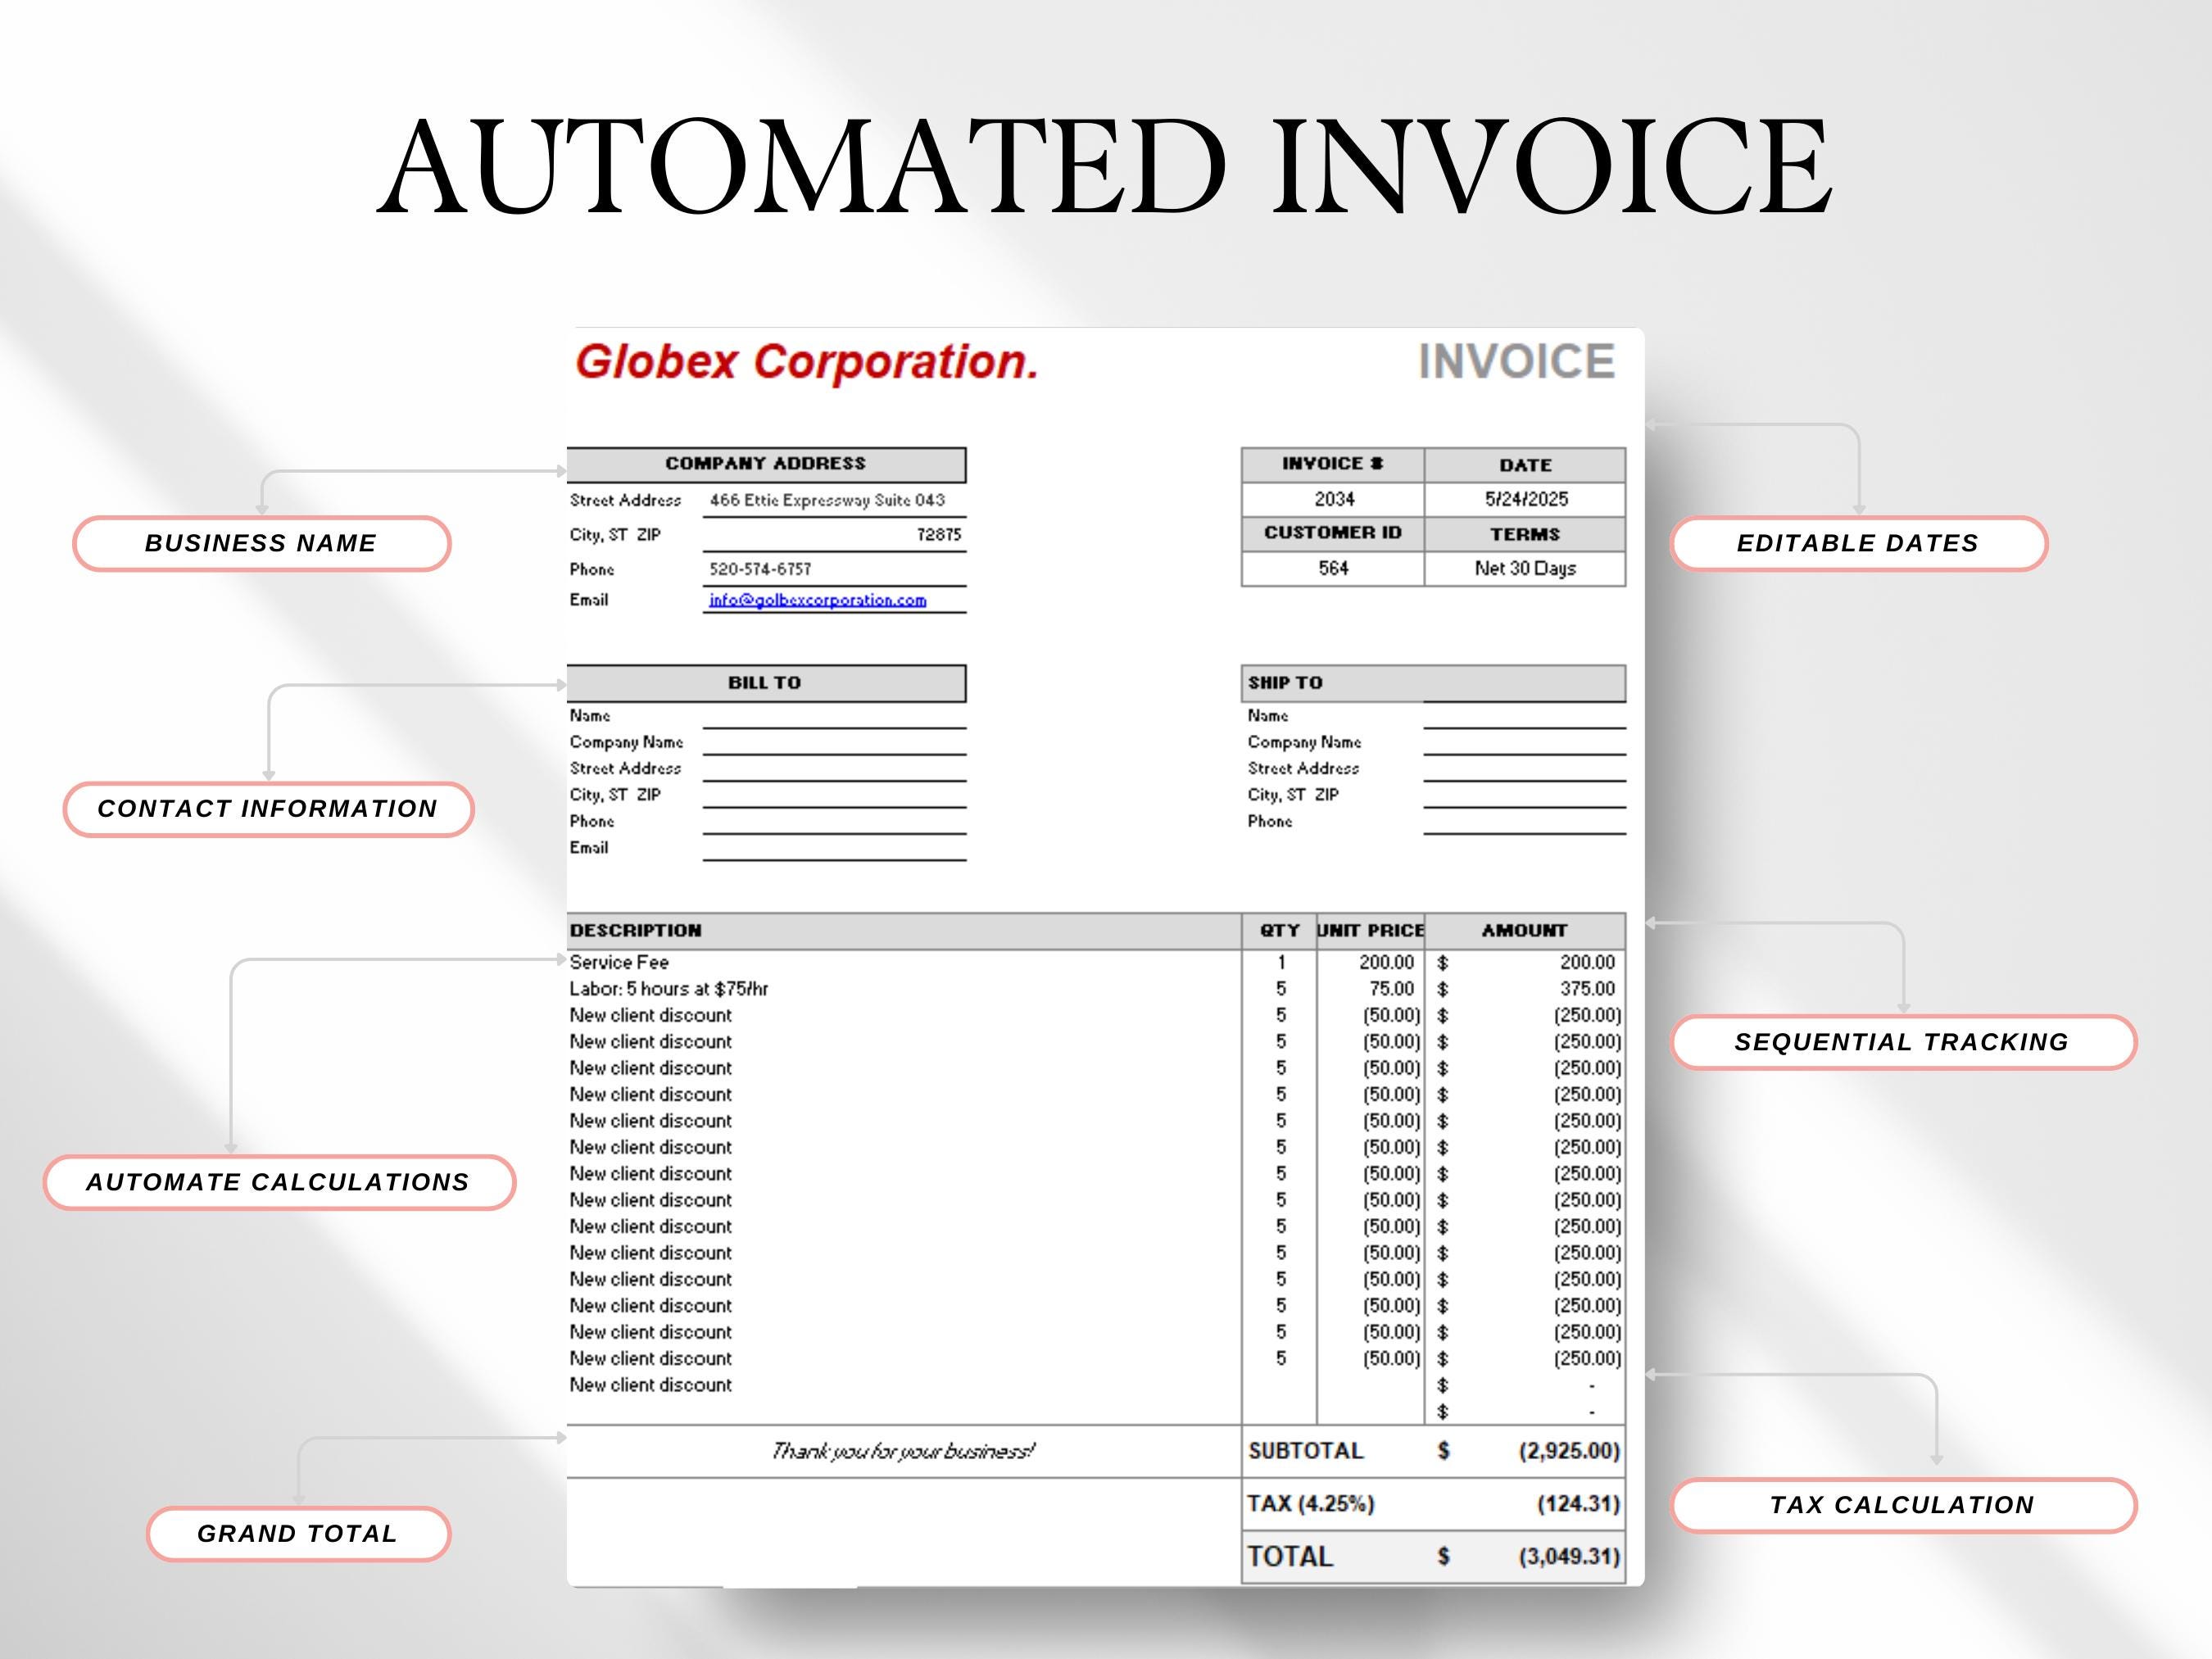Click the Ship To Phone blank field
Image resolution: width=2212 pixels, height=1659 pixels.
(1524, 822)
